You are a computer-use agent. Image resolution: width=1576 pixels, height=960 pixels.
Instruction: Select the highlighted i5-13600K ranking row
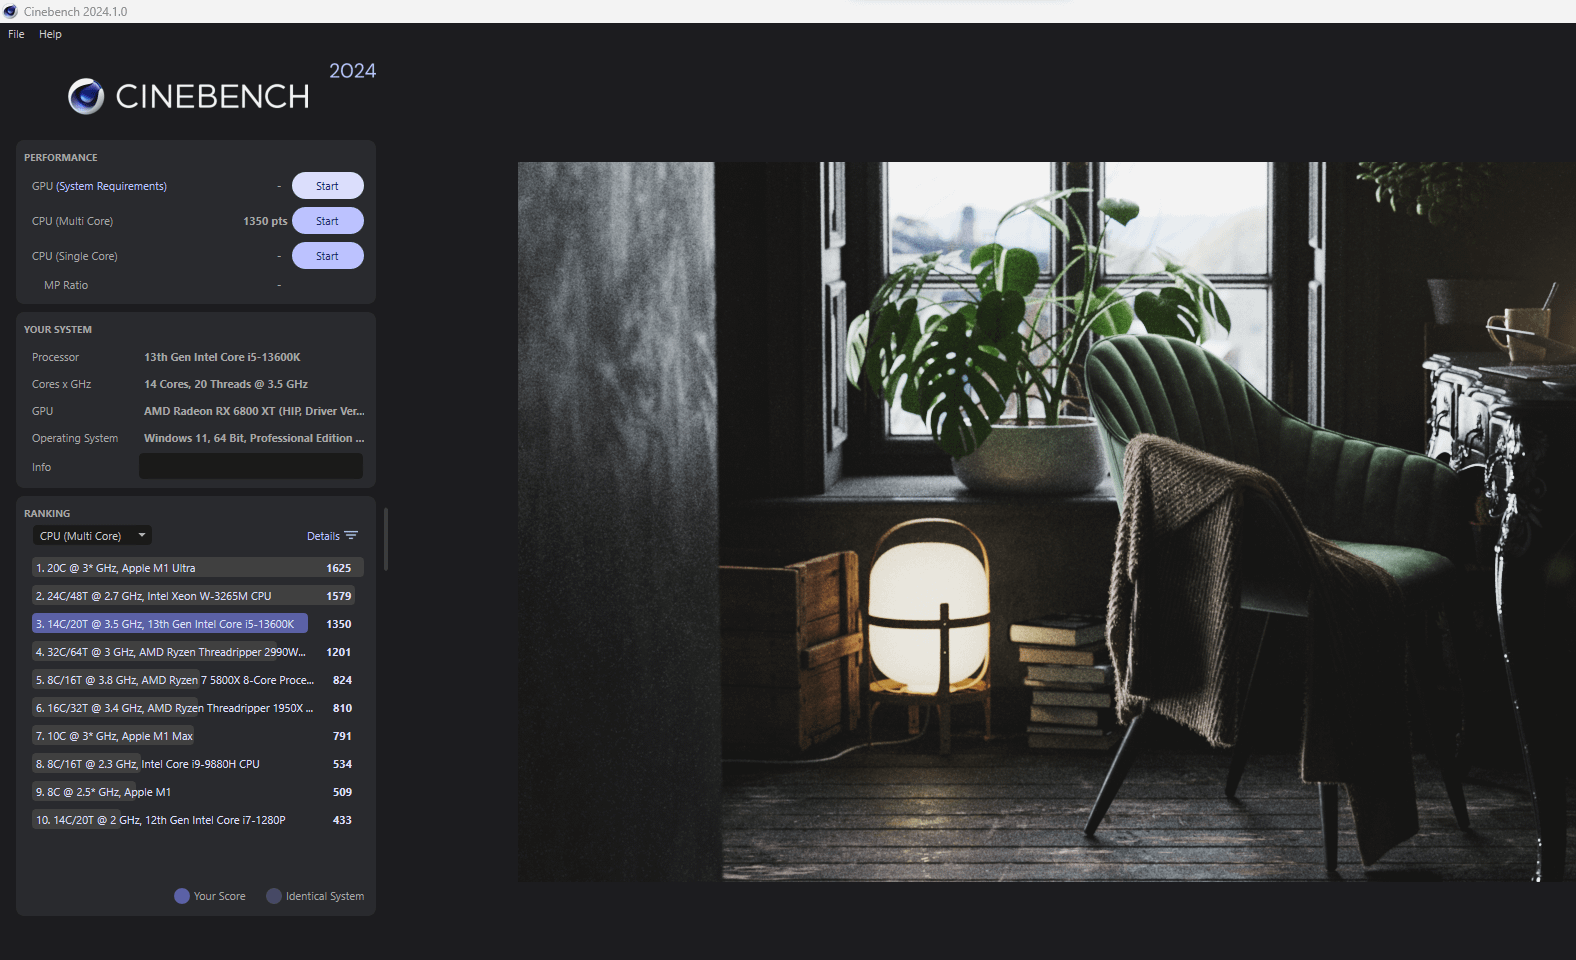(x=197, y=624)
